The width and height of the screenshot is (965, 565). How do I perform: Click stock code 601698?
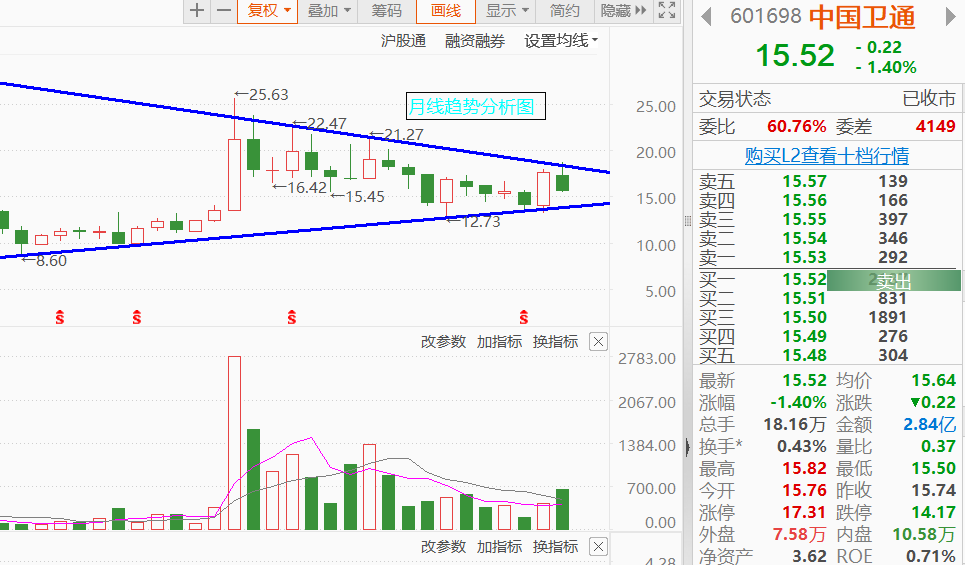(x=766, y=17)
